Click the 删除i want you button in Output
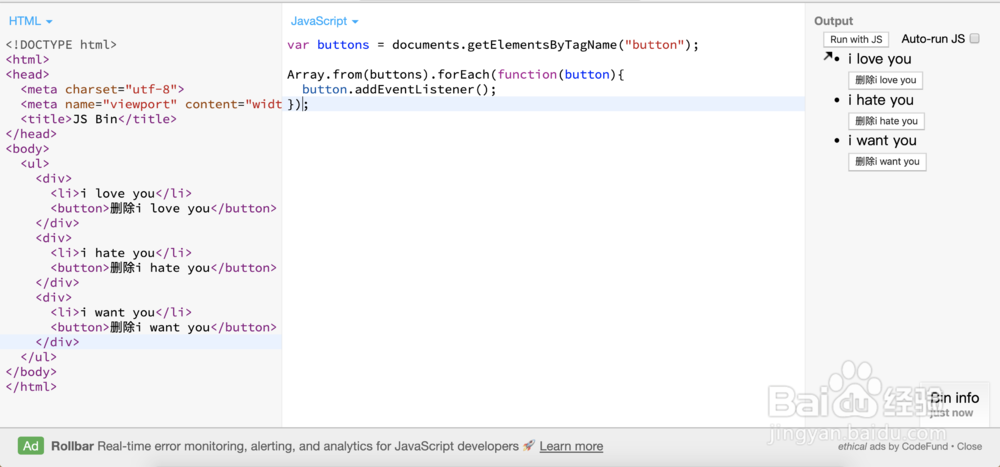This screenshot has width=1000, height=467. pyautogui.click(x=887, y=162)
